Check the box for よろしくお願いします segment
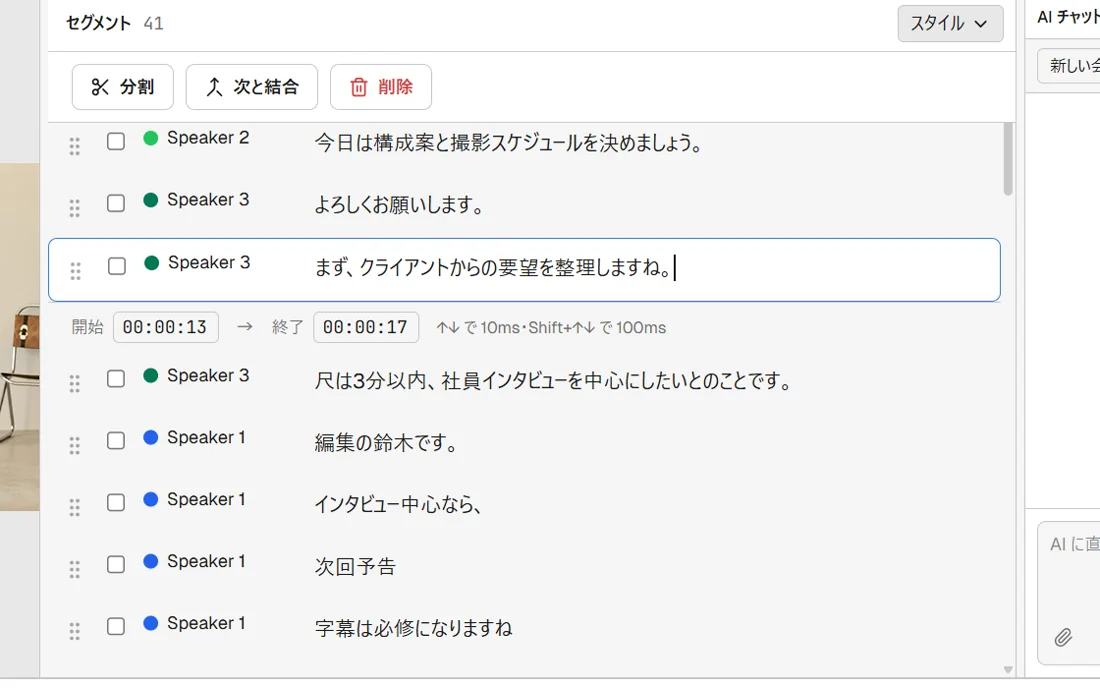This screenshot has height=688, width=1100. coord(116,203)
